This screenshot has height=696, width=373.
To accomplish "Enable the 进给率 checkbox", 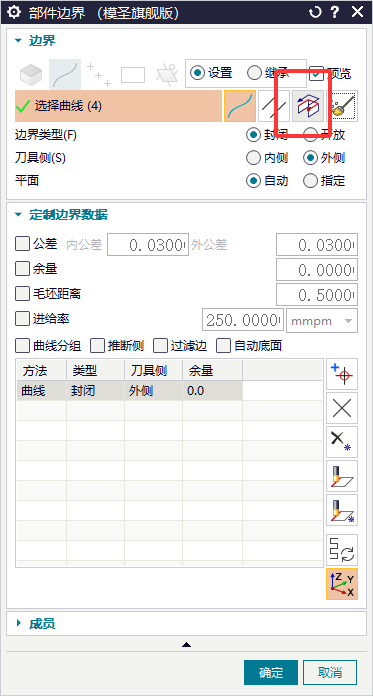I will [22, 318].
